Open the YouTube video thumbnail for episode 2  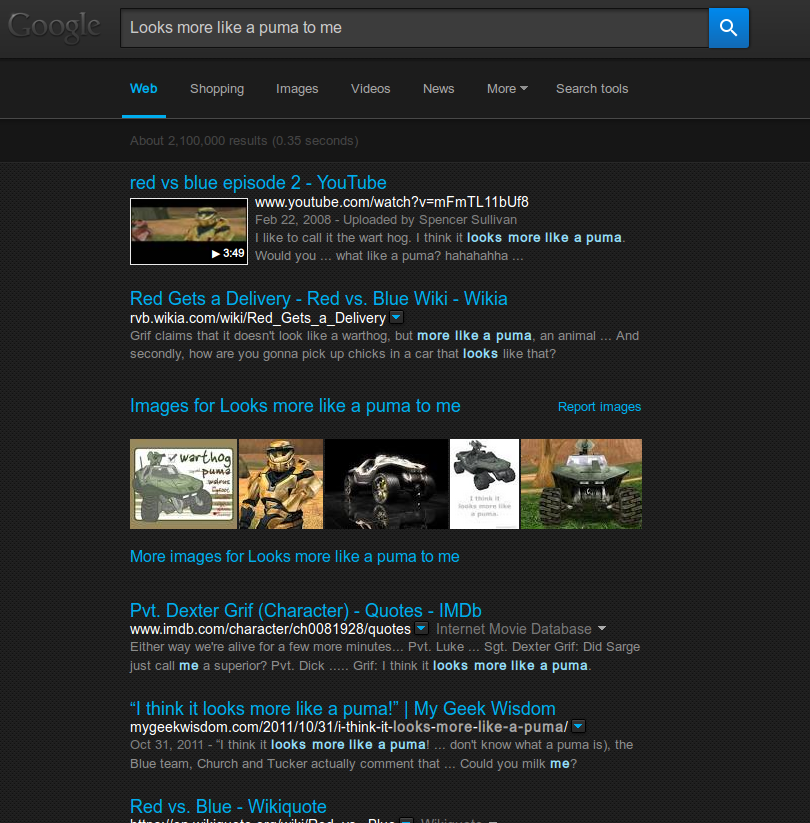pos(189,231)
